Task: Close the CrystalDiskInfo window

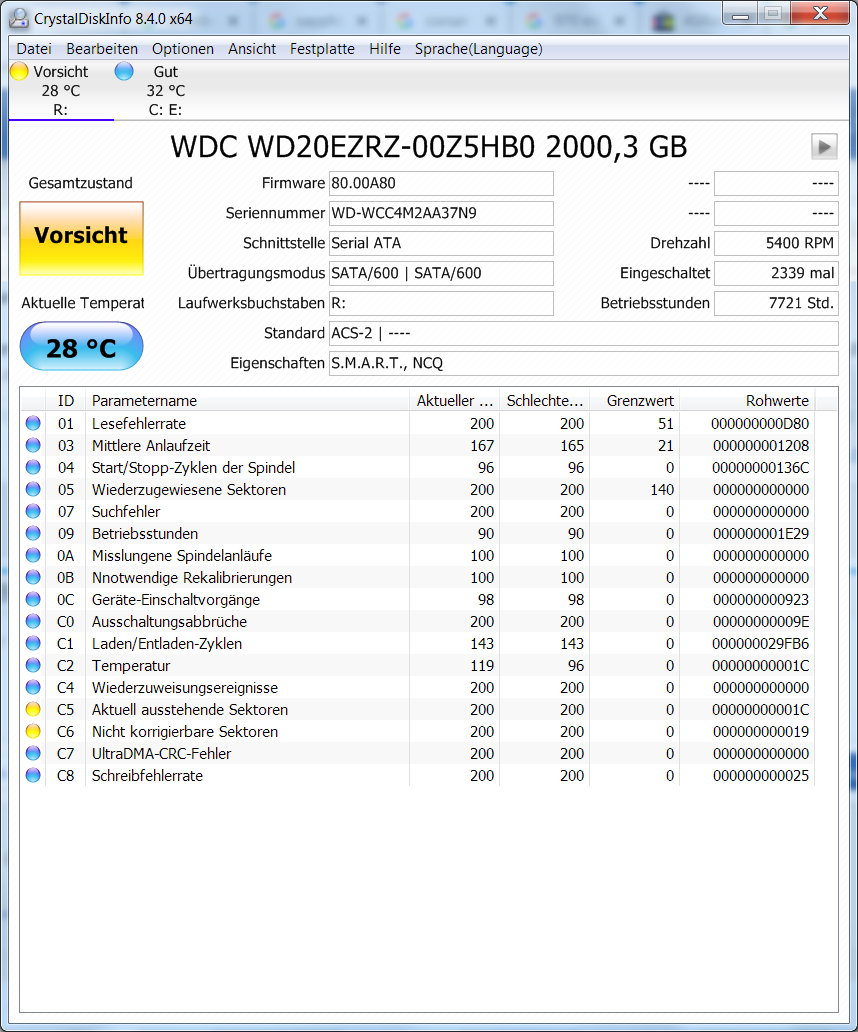Action: point(820,13)
